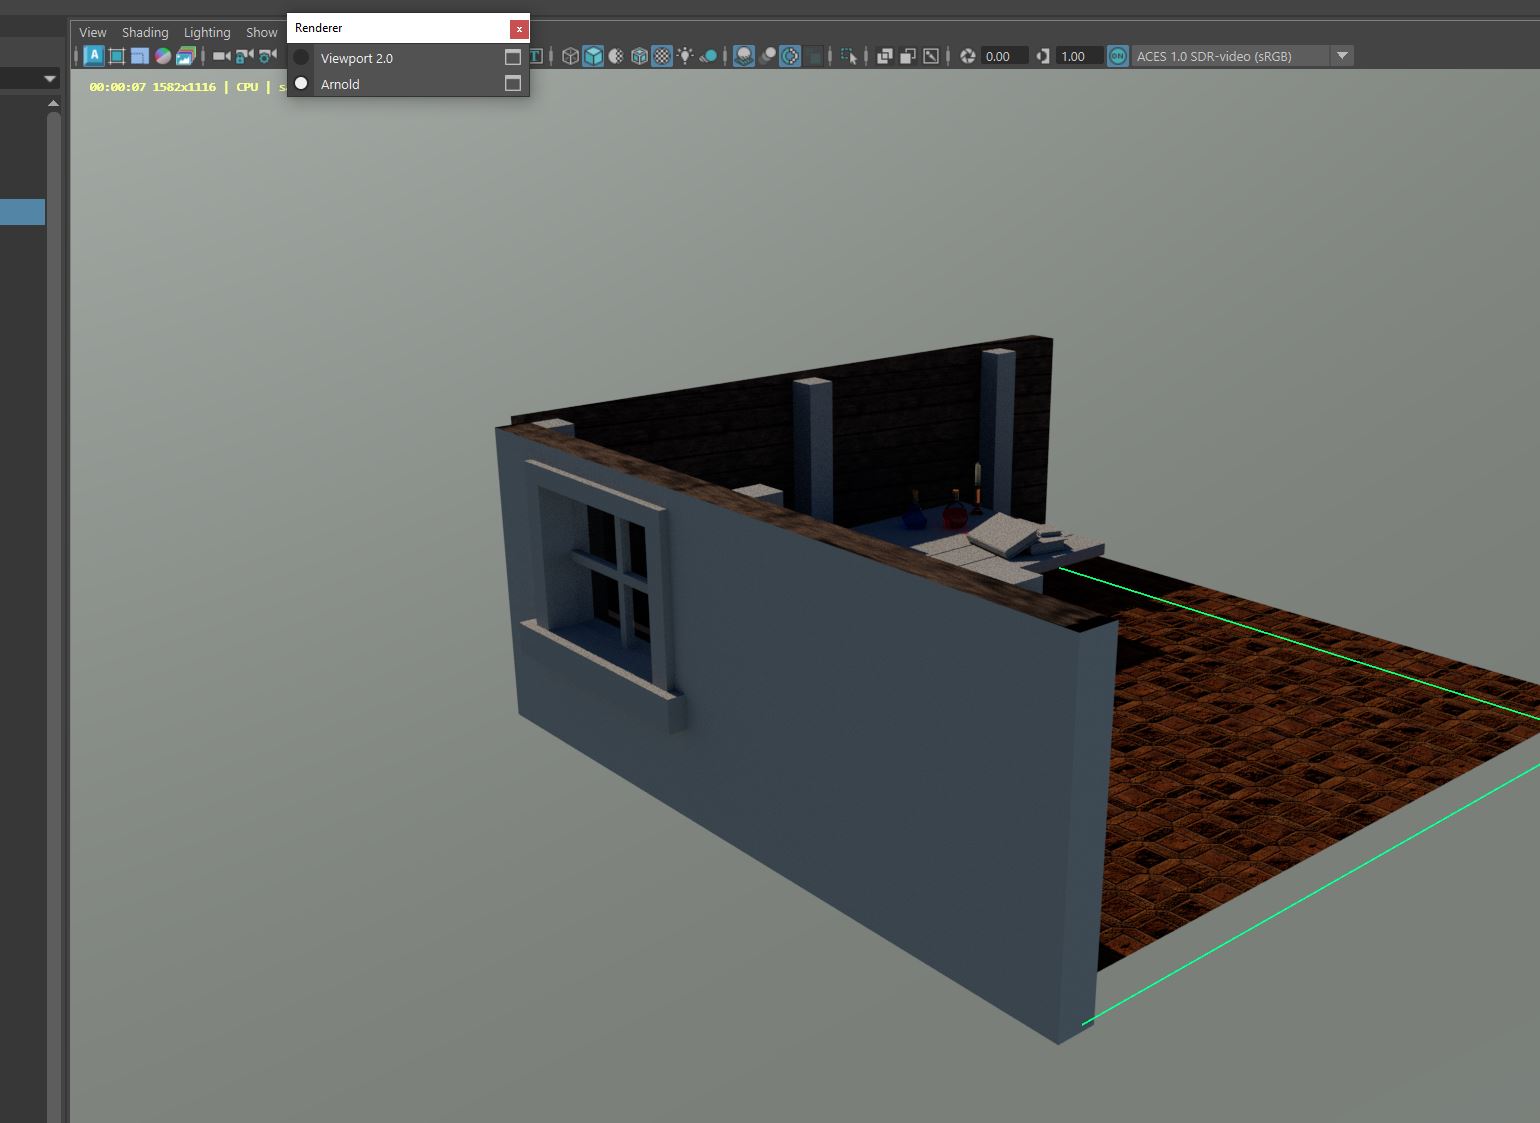The image size is (1540, 1123).
Task: Open Arnold renderer options box
Action: click(513, 84)
